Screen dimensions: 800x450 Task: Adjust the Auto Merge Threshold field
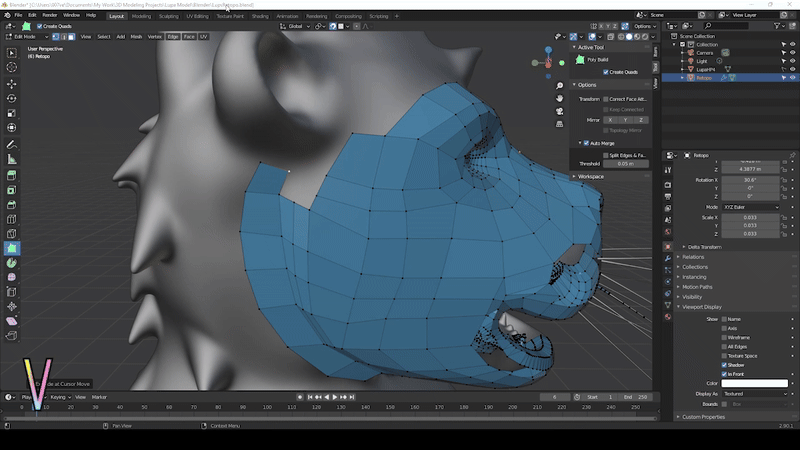pyautogui.click(x=626, y=164)
